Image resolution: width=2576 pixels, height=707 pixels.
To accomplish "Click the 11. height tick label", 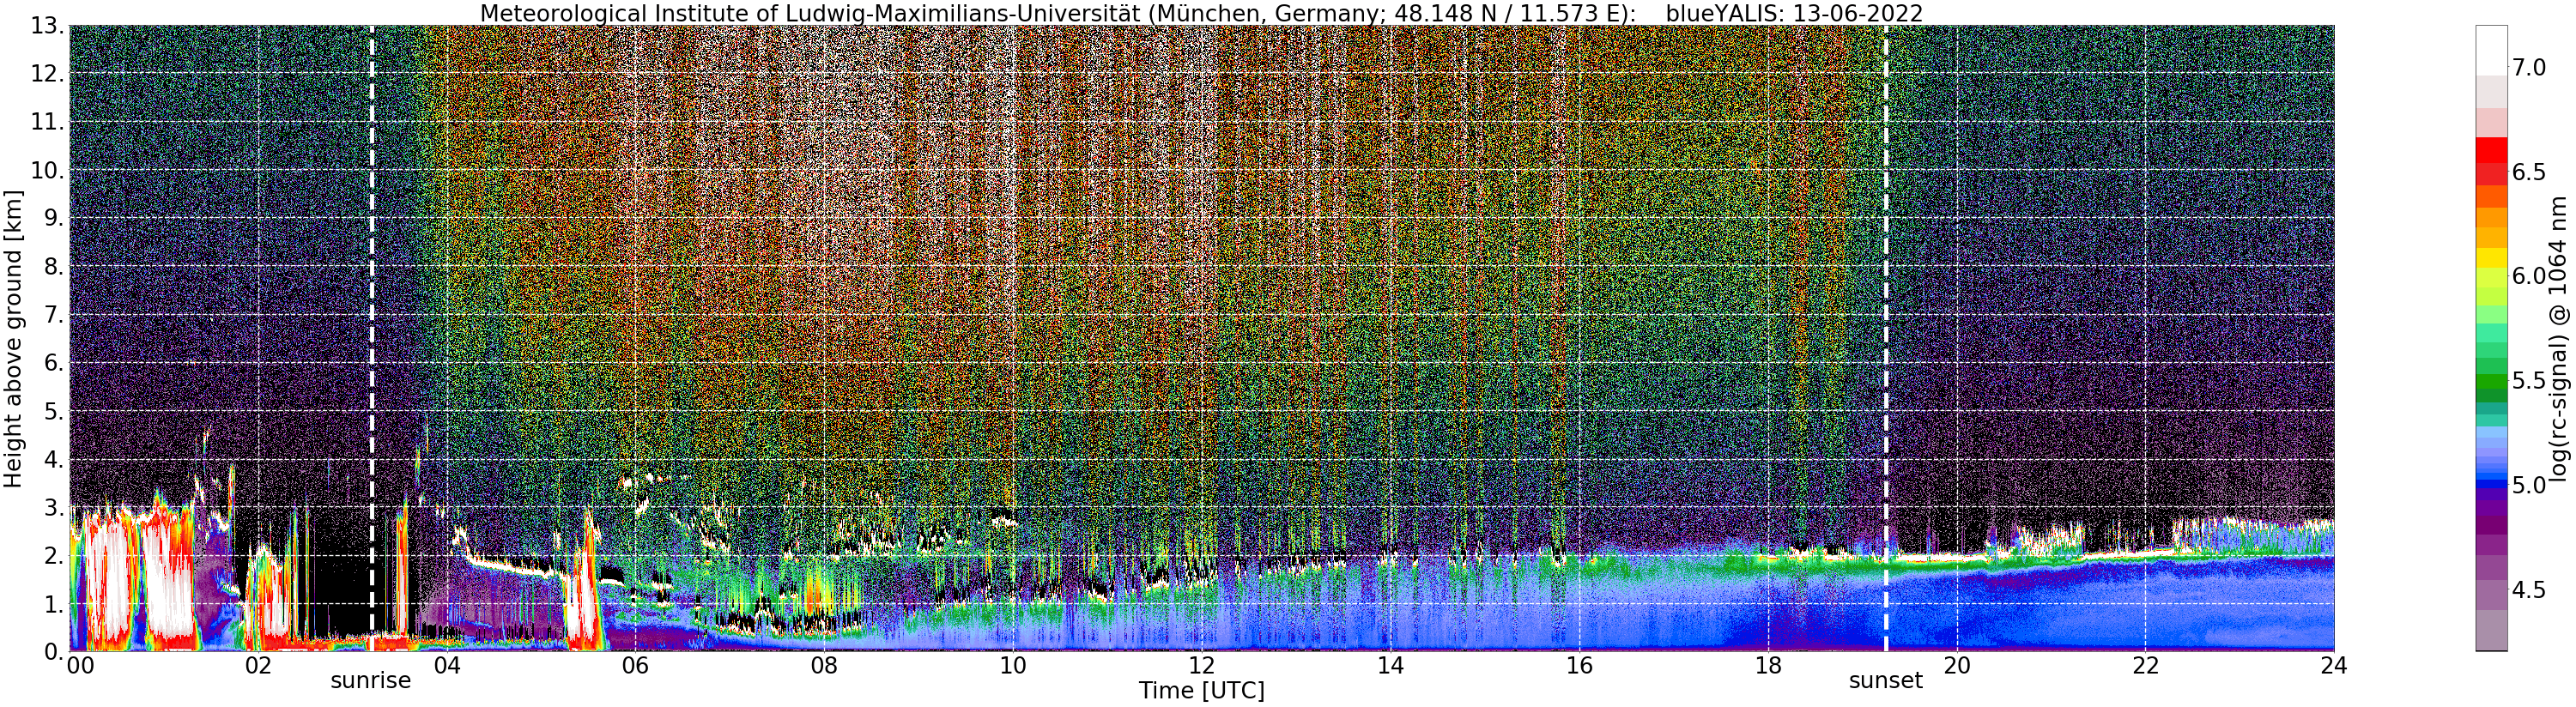I will [48, 122].
